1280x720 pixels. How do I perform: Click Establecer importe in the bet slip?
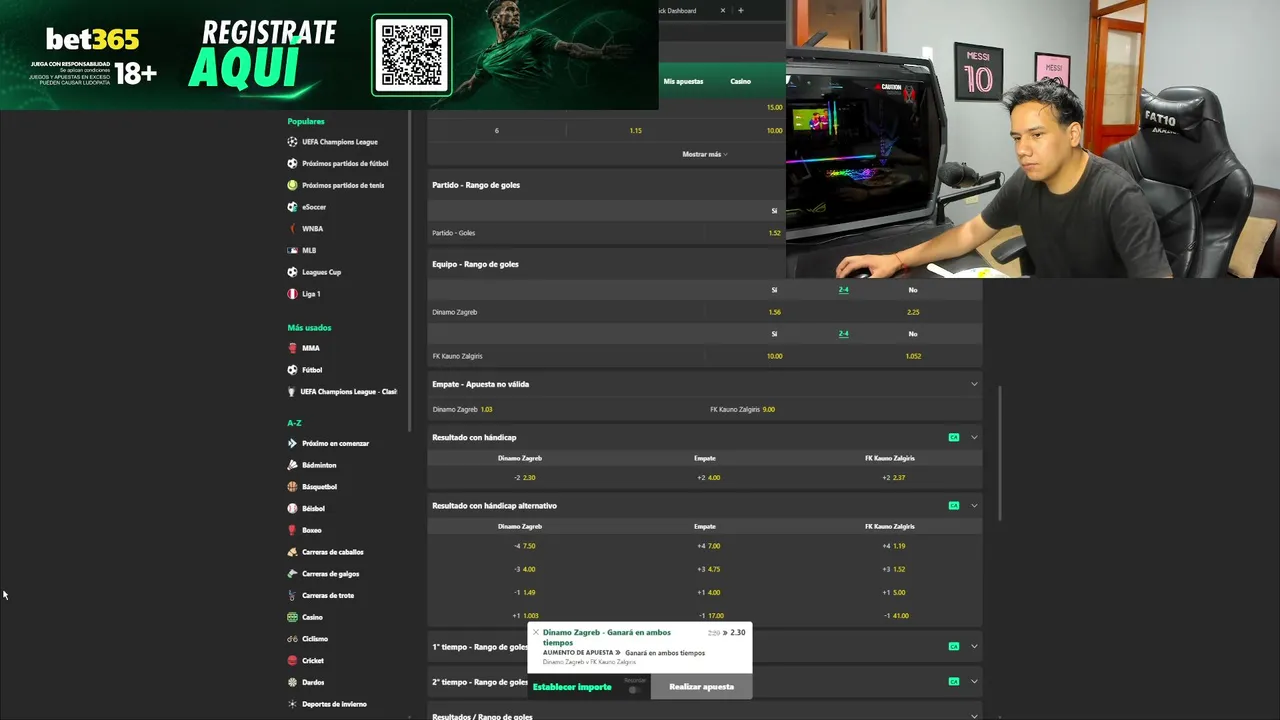pyautogui.click(x=572, y=687)
